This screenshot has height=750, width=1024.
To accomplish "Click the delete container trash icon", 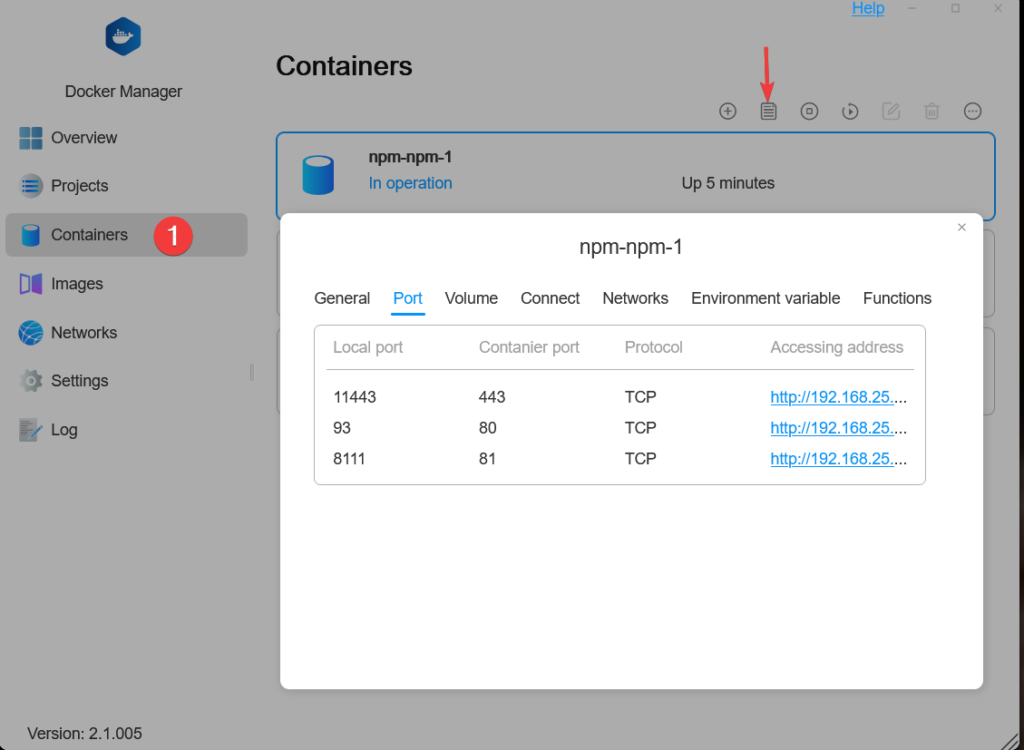I will click(x=931, y=111).
